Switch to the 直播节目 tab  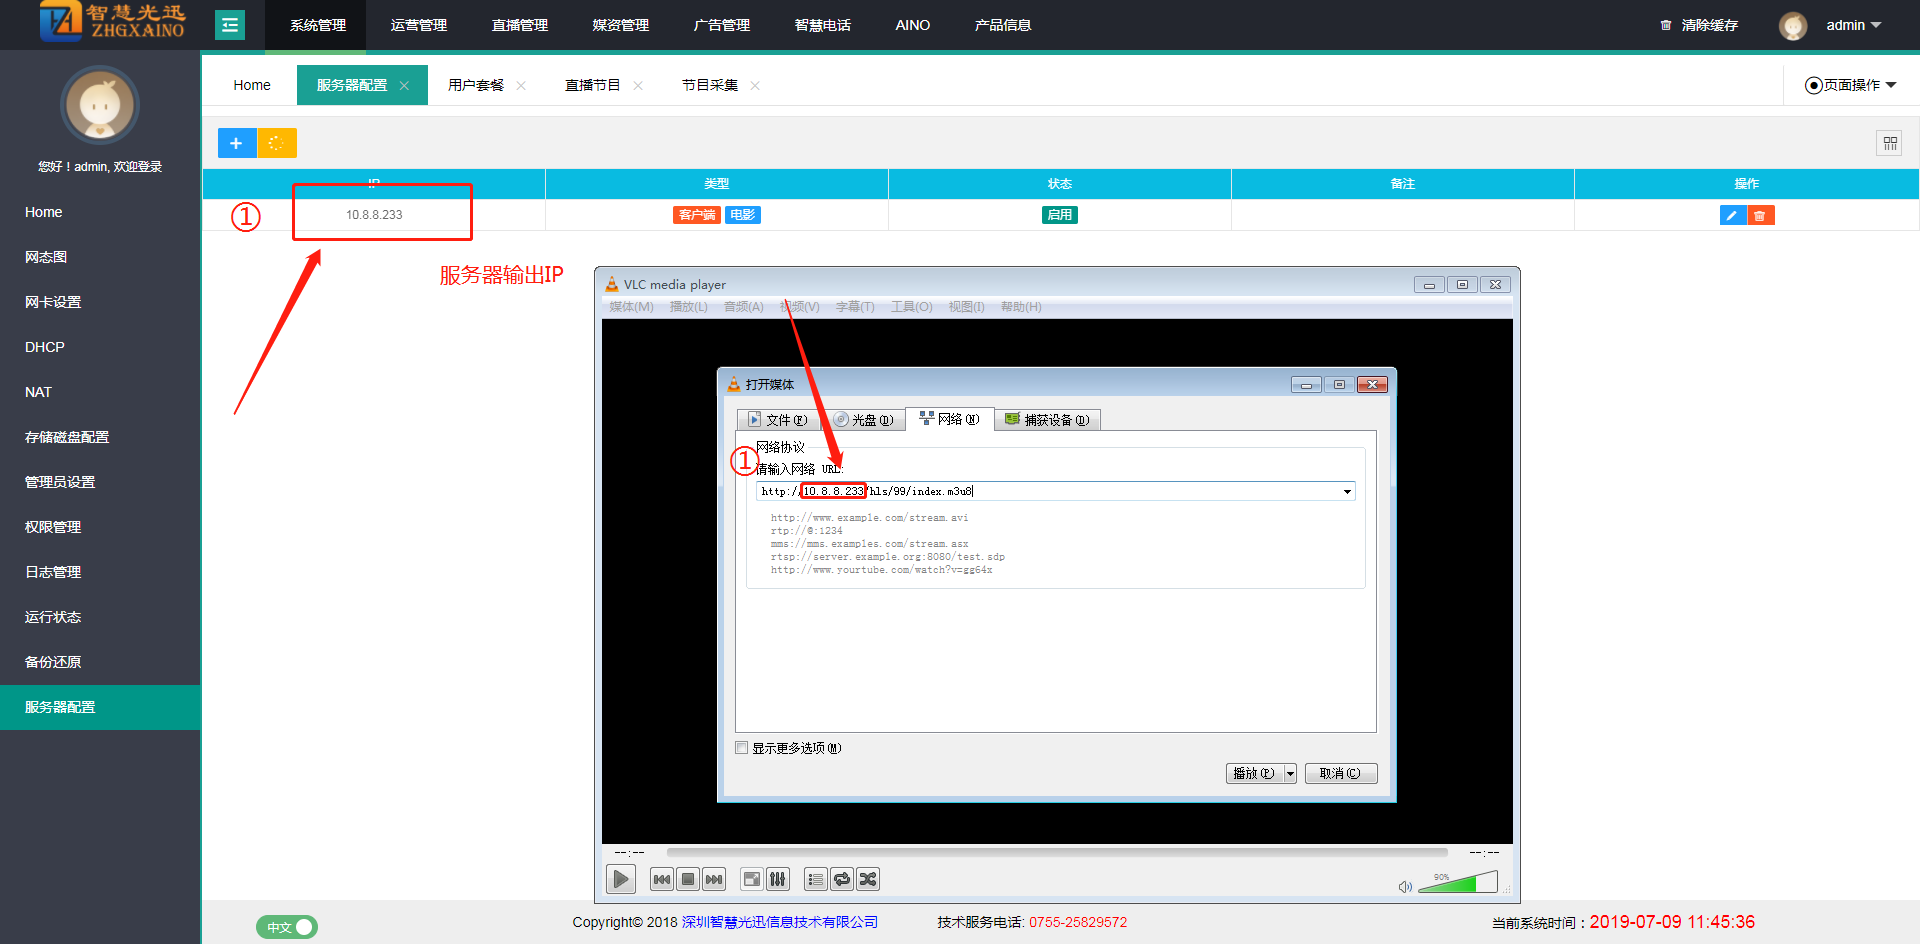coord(592,85)
